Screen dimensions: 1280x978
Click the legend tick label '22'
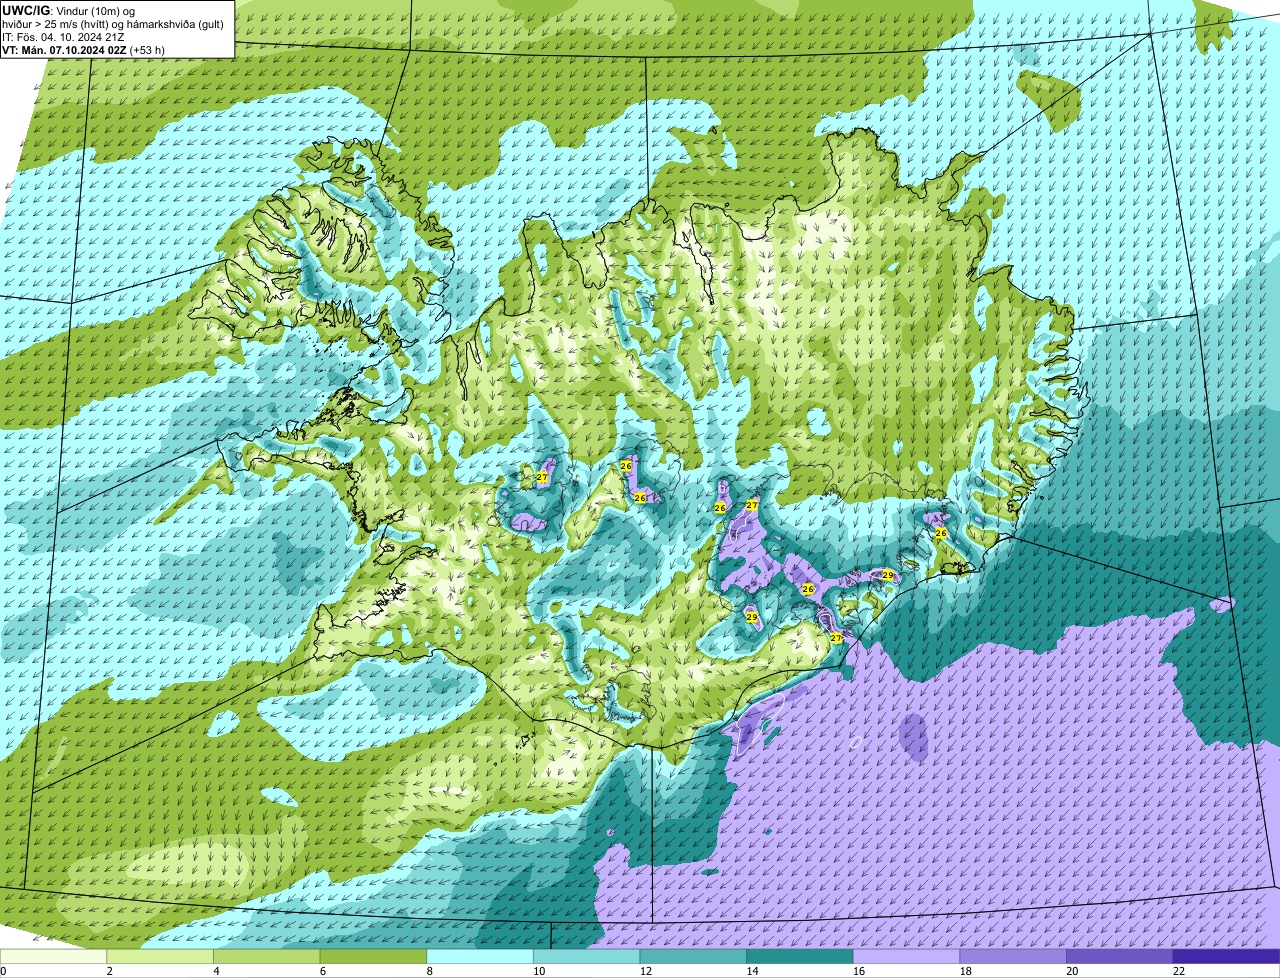1179,971
